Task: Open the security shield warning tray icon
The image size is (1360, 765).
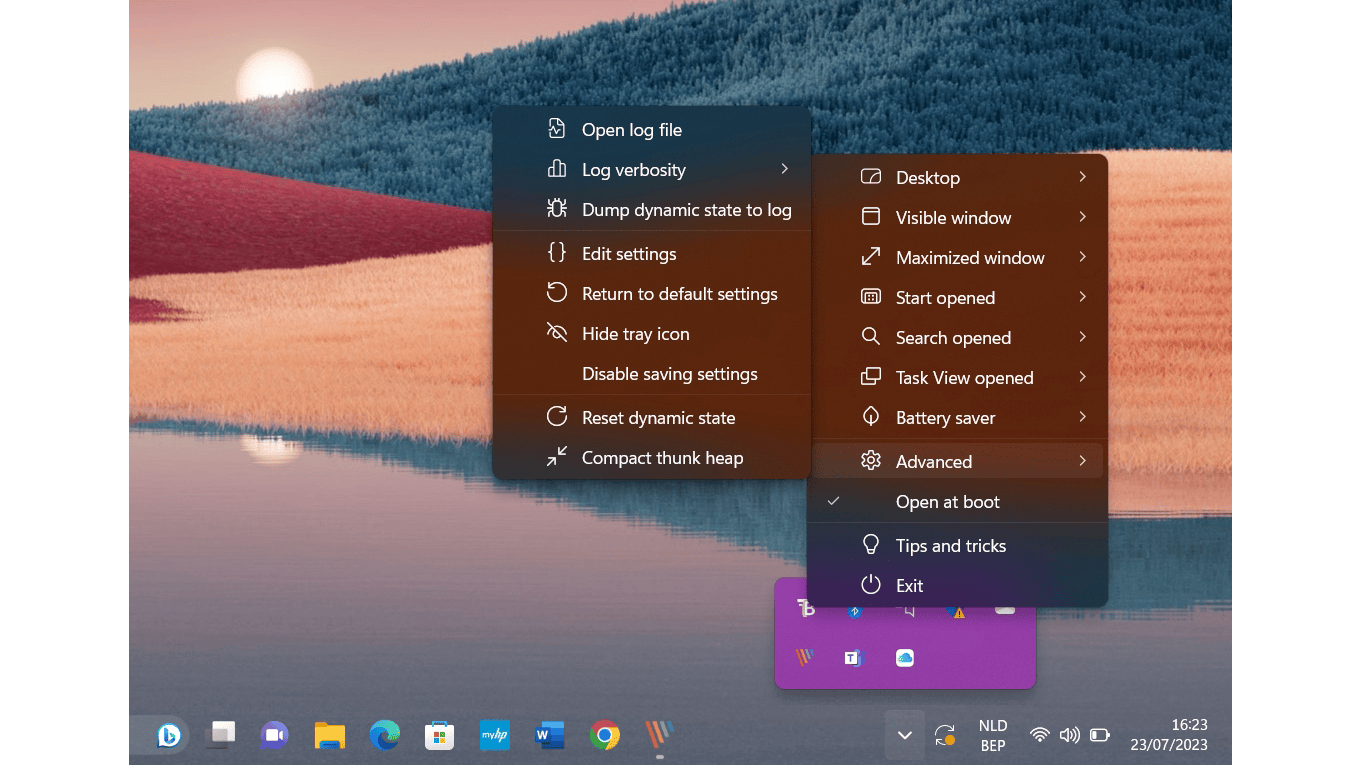Action: [x=957, y=611]
